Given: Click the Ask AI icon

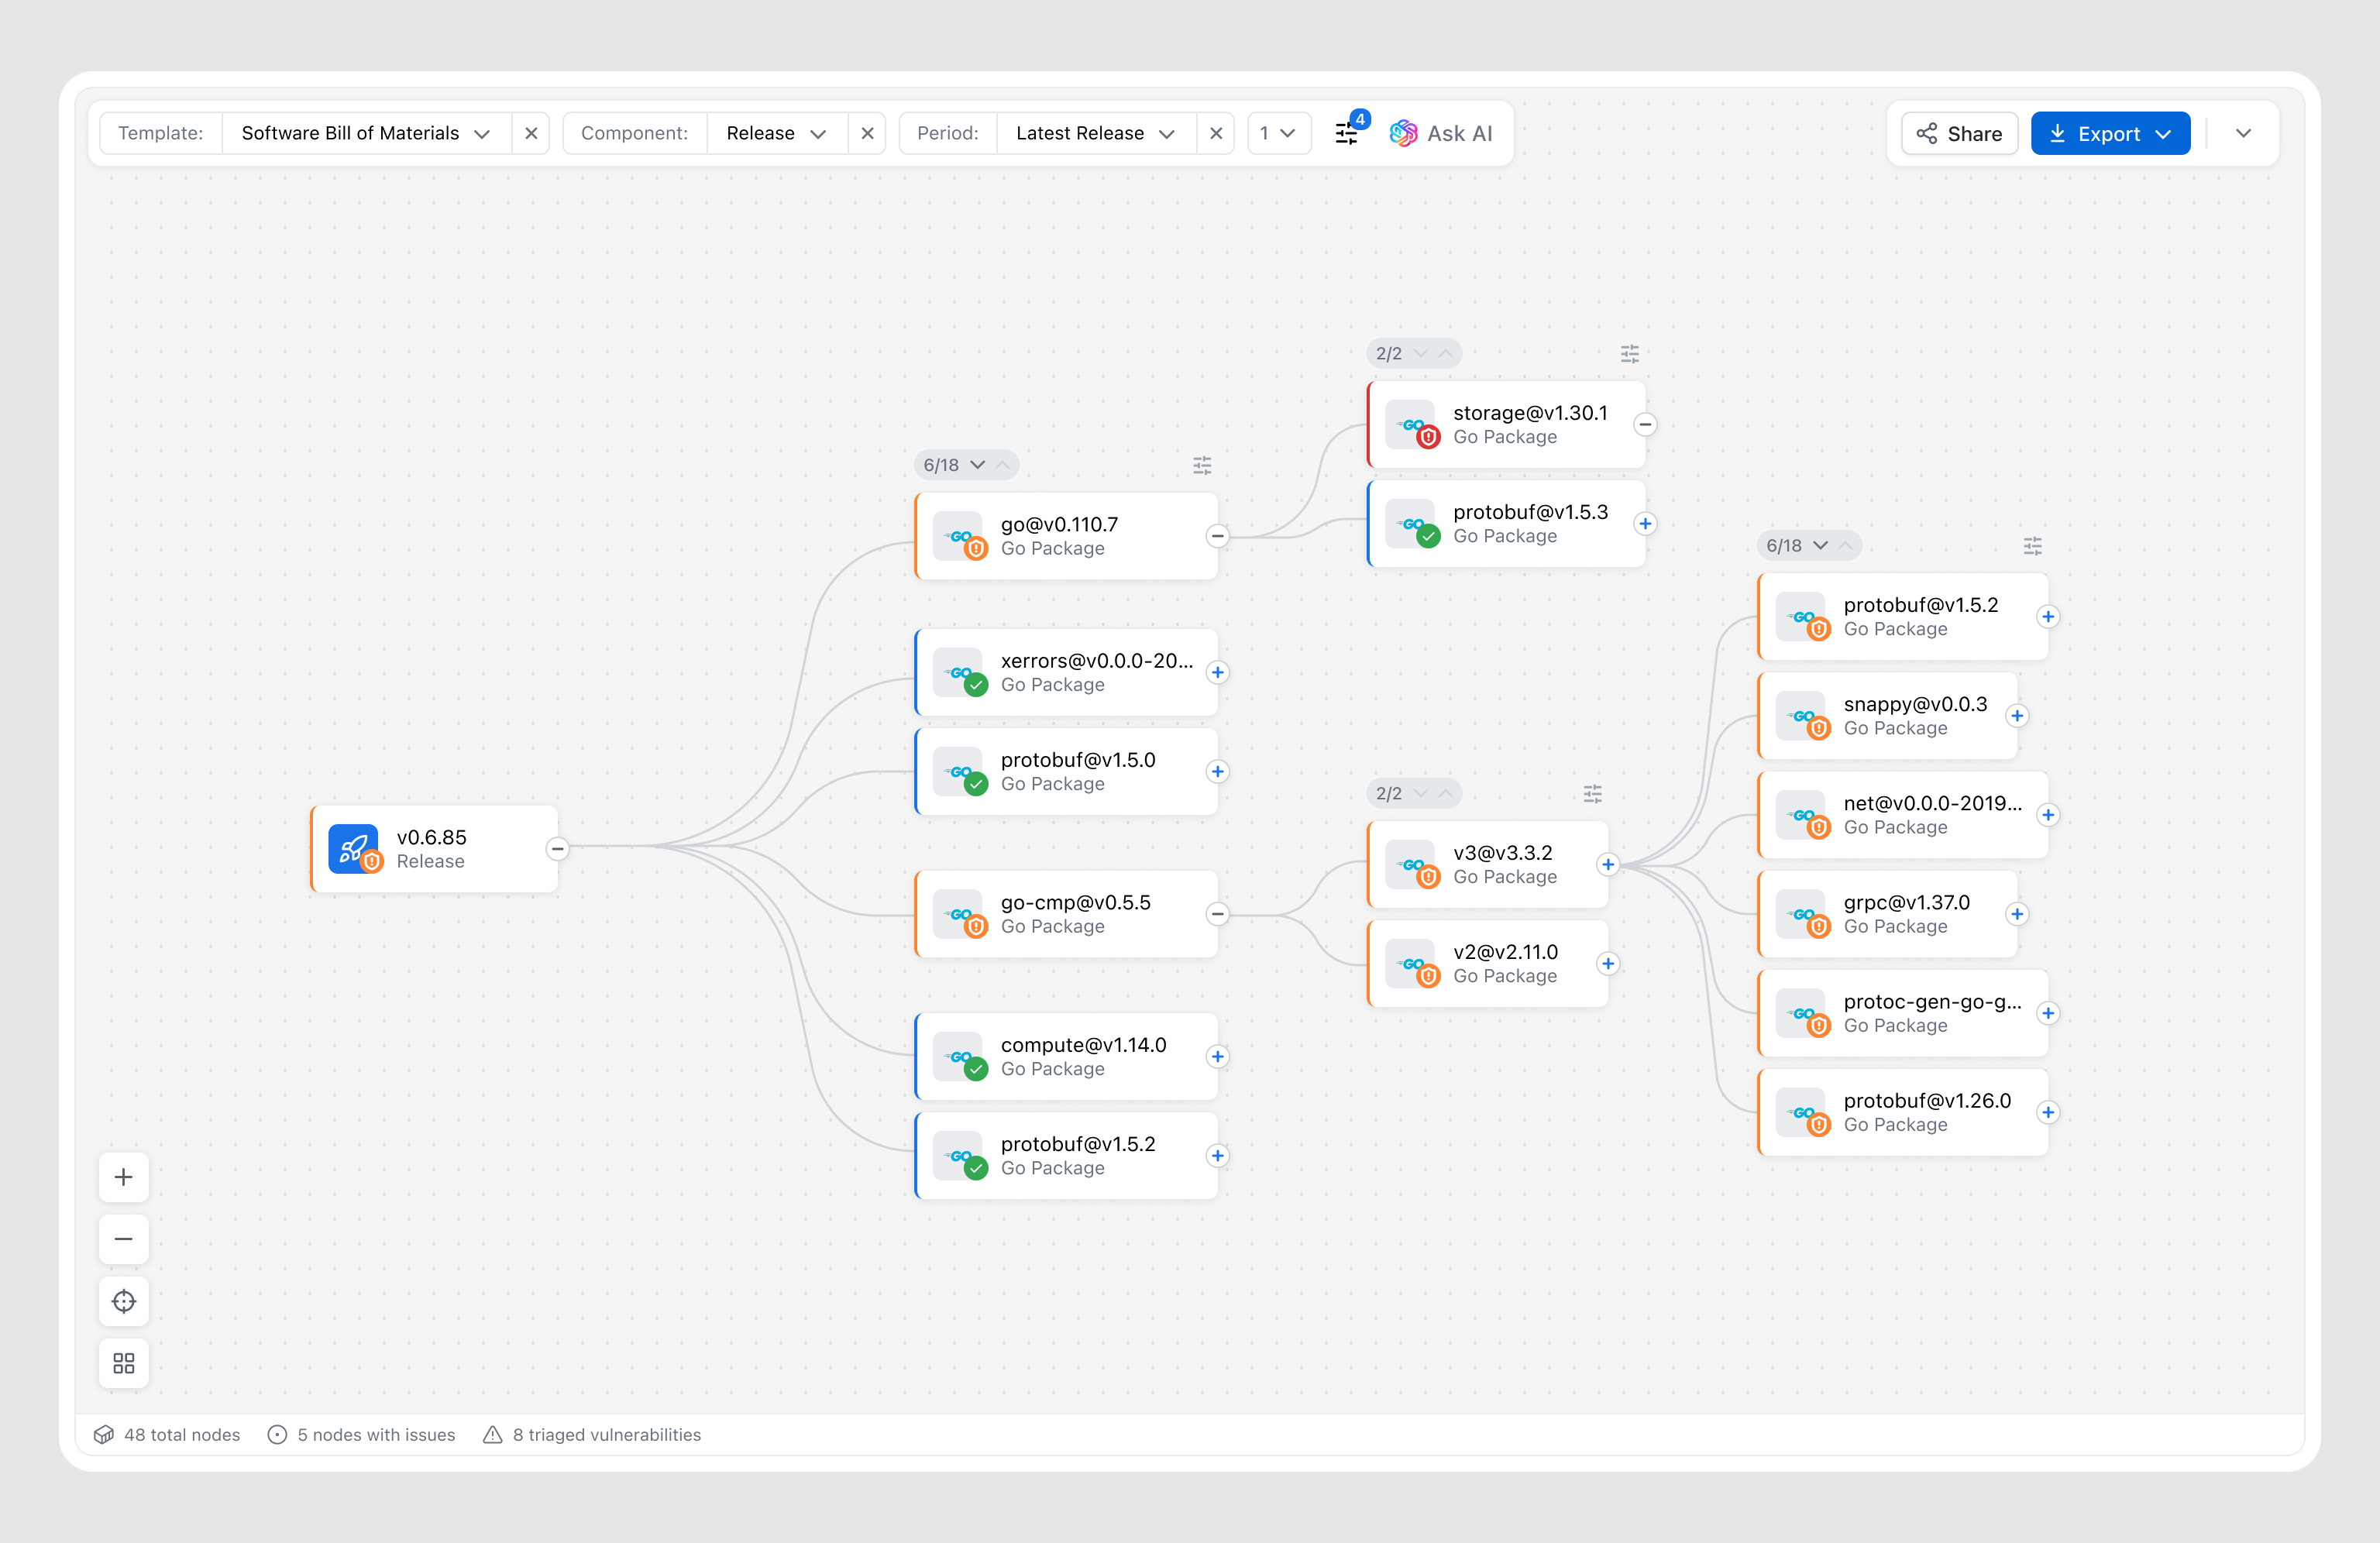Looking at the screenshot, I should tap(1403, 133).
